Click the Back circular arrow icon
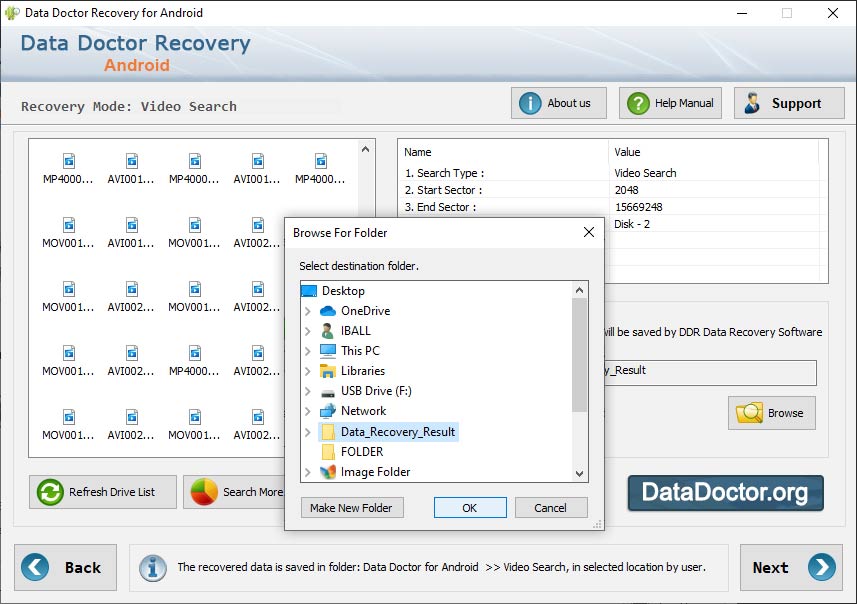The width and height of the screenshot is (857, 604). (x=35, y=567)
